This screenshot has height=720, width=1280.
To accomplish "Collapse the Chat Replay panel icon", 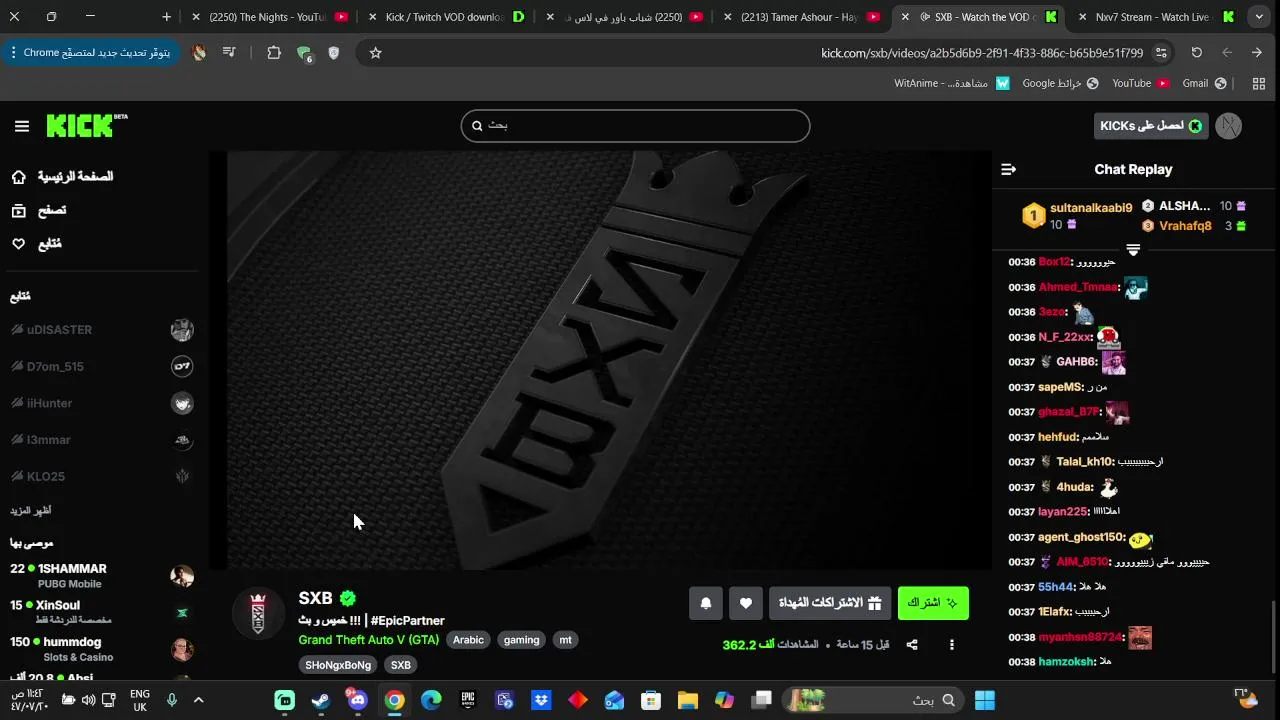I will [x=1008, y=170].
